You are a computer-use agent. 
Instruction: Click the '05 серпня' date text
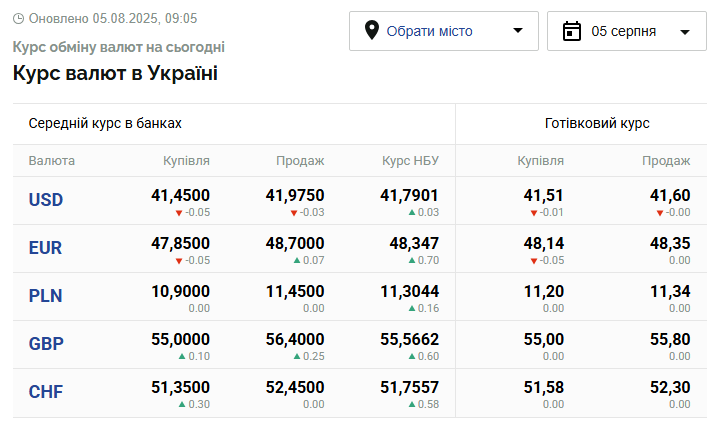pyautogui.click(x=624, y=31)
